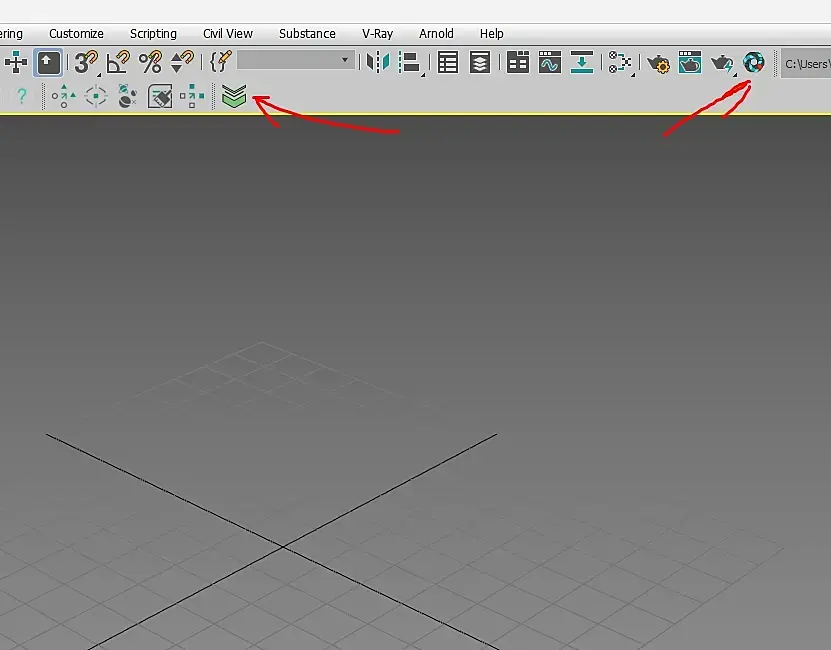Screen dimensions: 831x650
Task: Open the Rendered Frame Window
Action: [690, 62]
